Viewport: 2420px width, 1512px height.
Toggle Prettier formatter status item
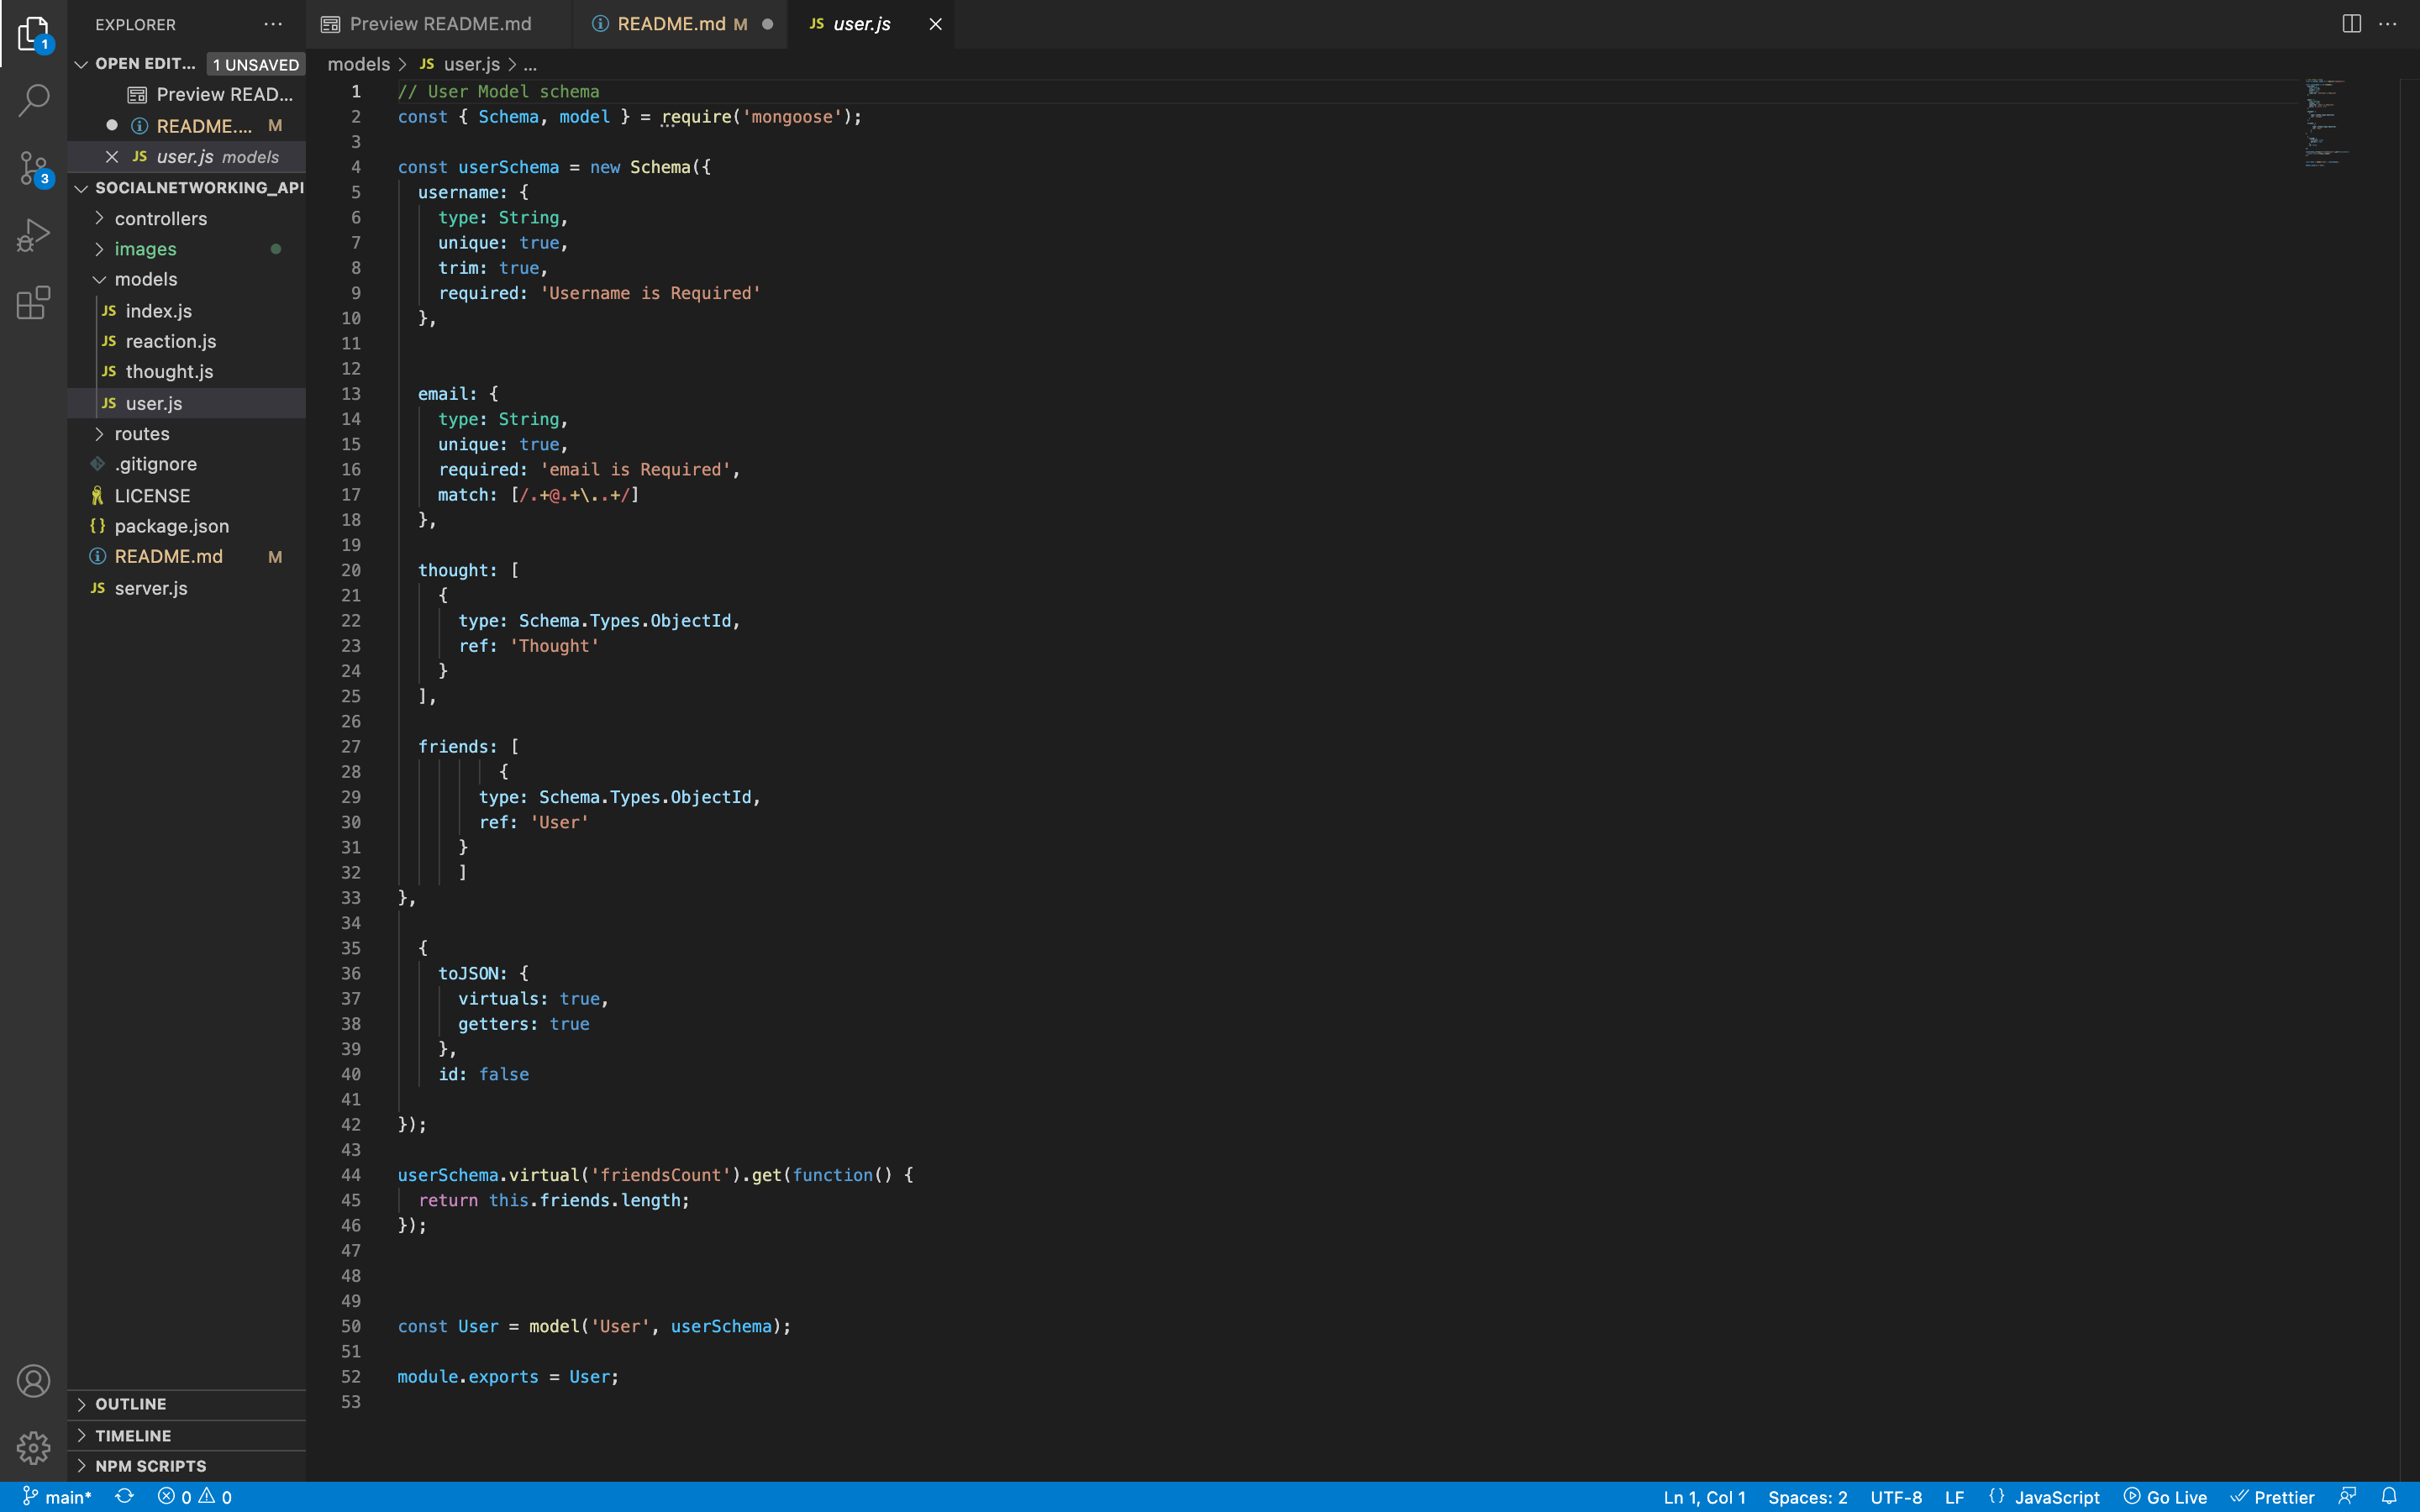click(2273, 1496)
